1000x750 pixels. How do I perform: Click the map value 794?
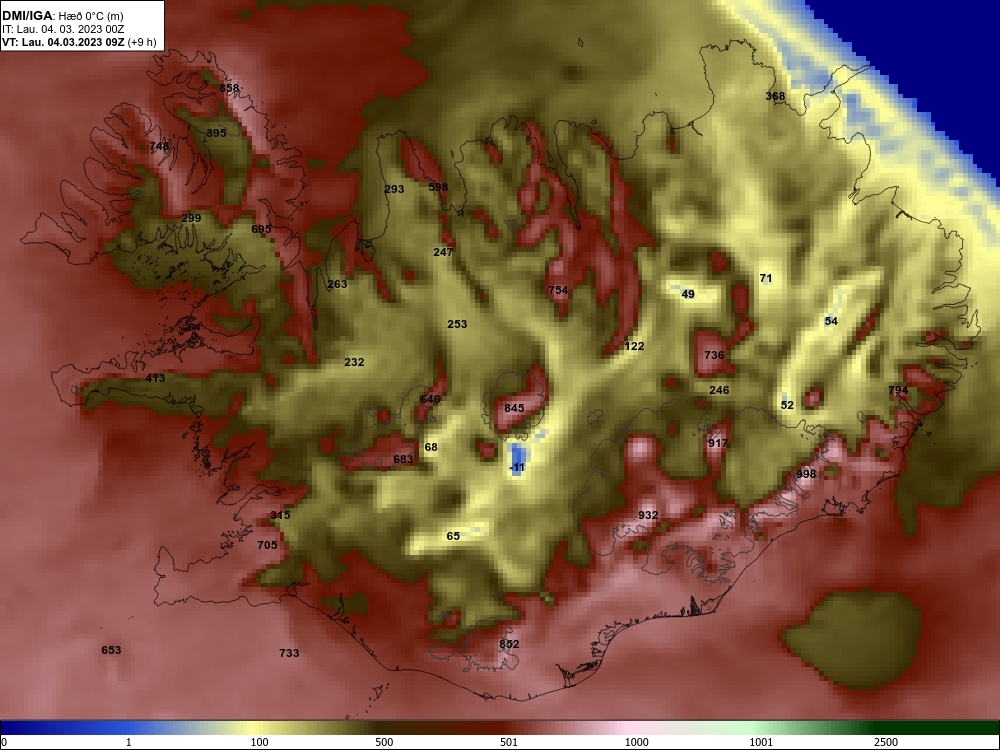(x=898, y=390)
